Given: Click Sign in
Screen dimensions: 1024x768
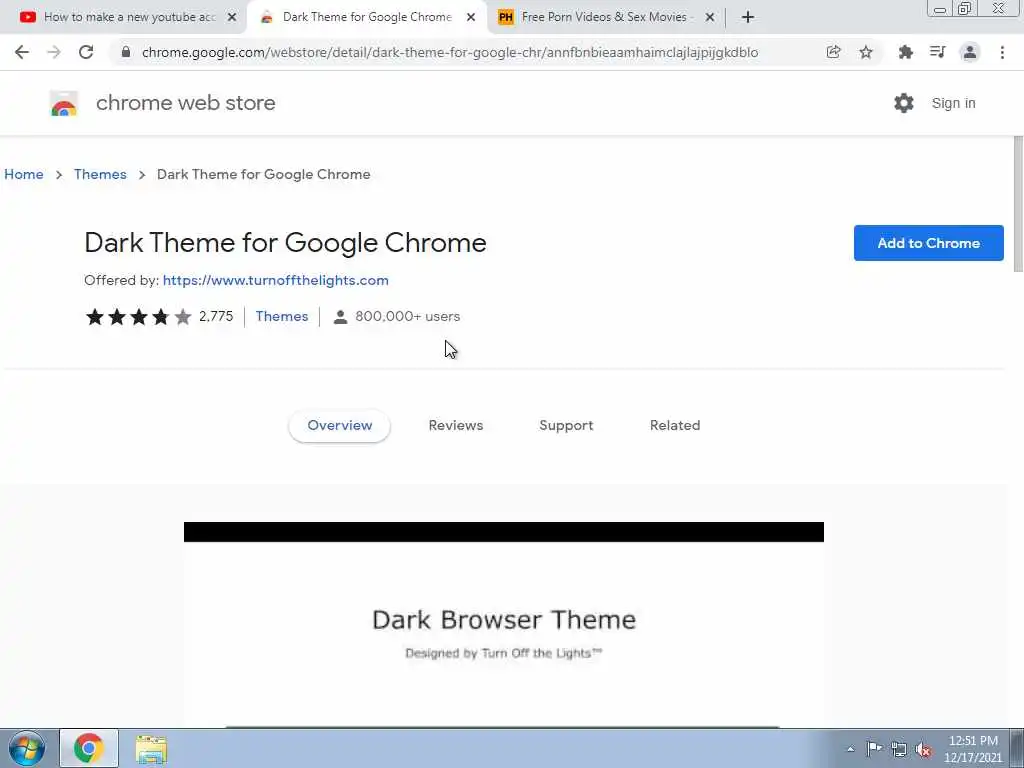Looking at the screenshot, I should click(953, 103).
